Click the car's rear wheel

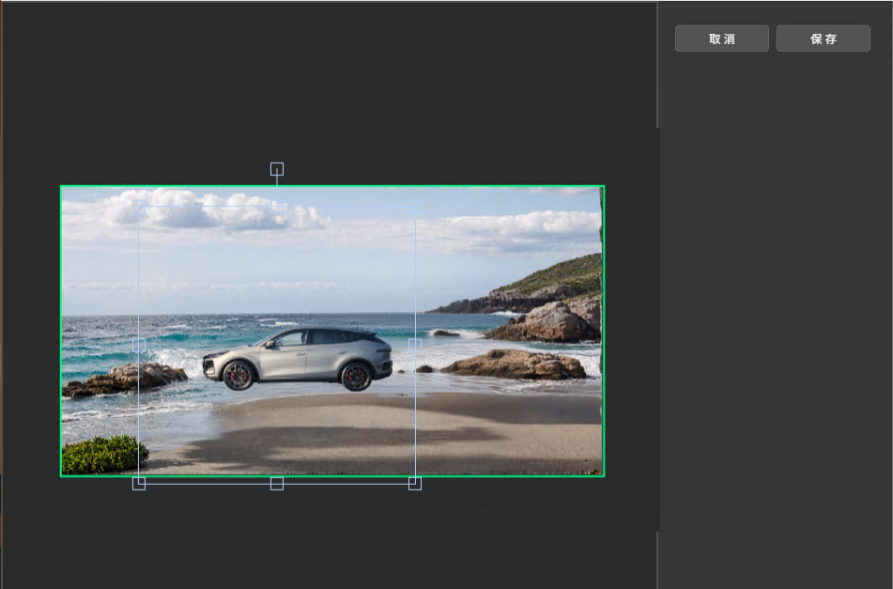(x=356, y=376)
